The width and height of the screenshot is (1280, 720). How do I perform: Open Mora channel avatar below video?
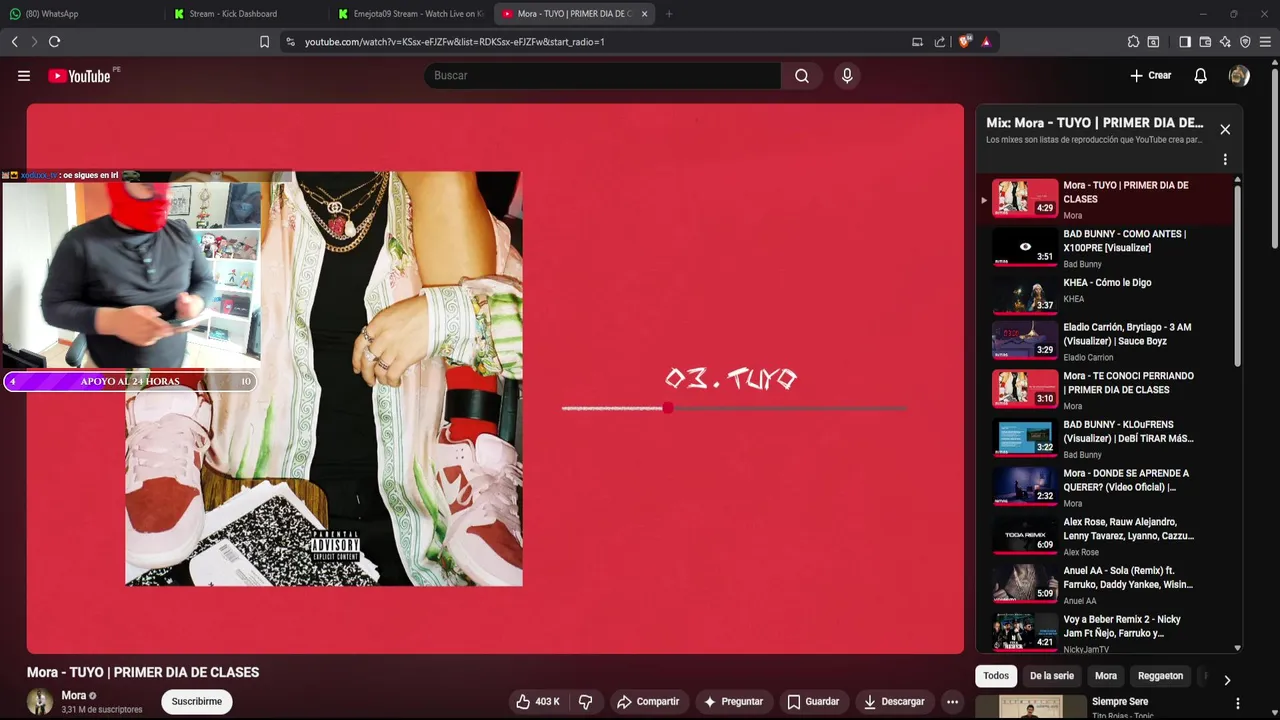pyautogui.click(x=40, y=702)
